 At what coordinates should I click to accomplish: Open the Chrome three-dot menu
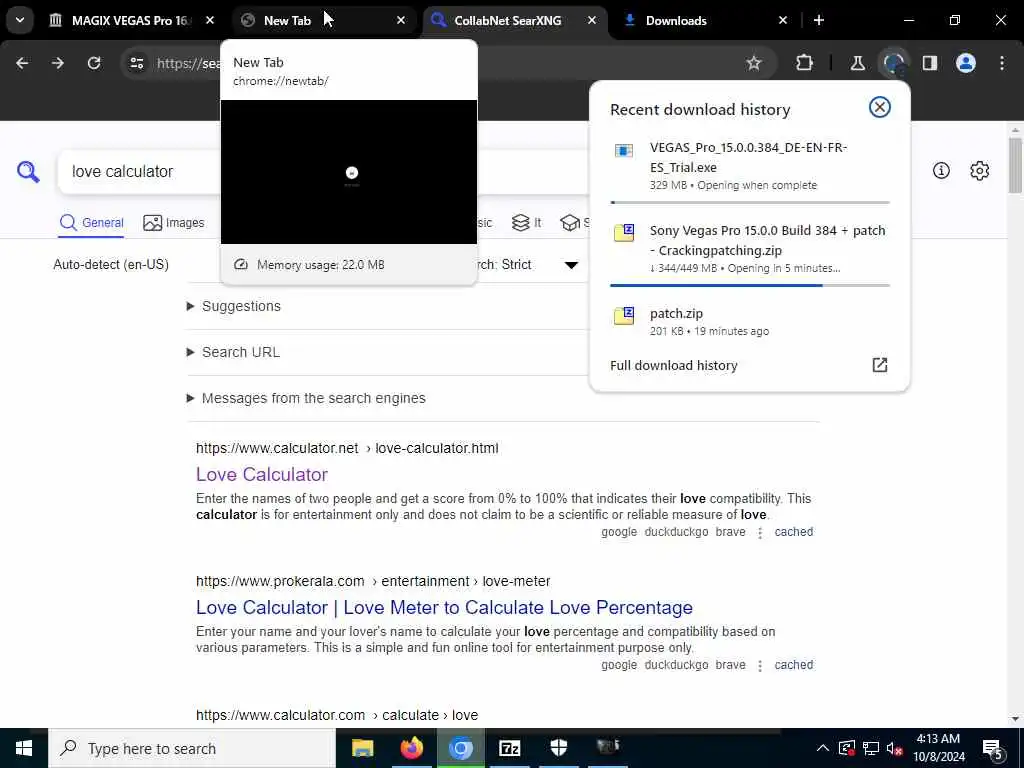pyautogui.click(x=1002, y=63)
